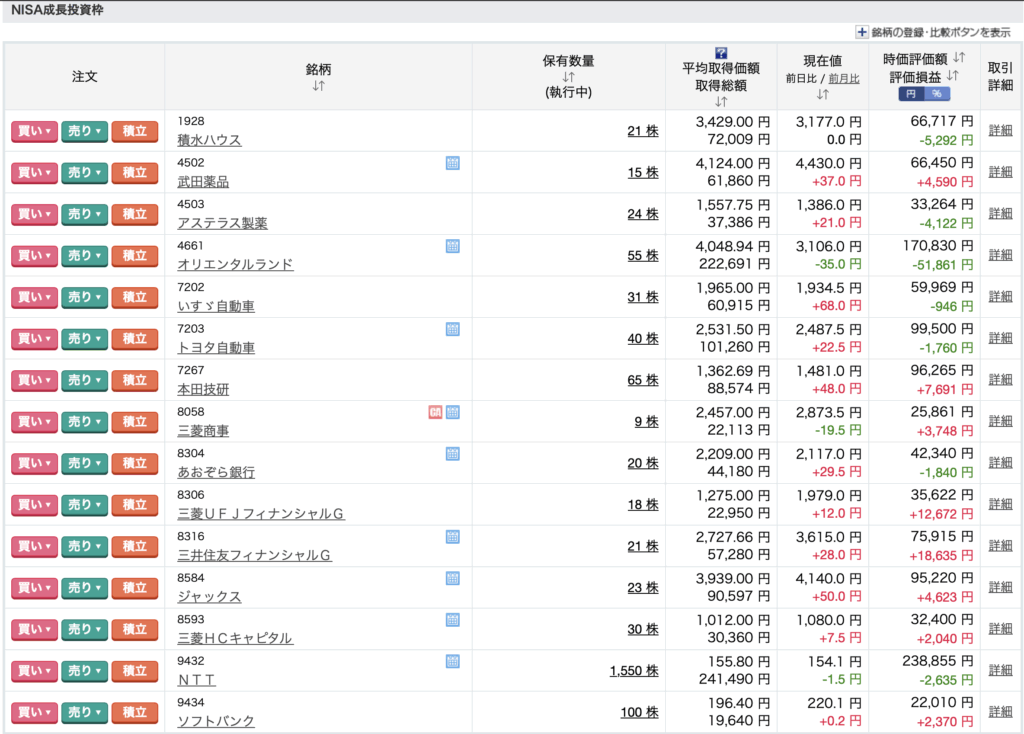Image resolution: width=1024 pixels, height=734 pixels.
Task: Switch 評価損益 display to 円
Action: pos(911,94)
